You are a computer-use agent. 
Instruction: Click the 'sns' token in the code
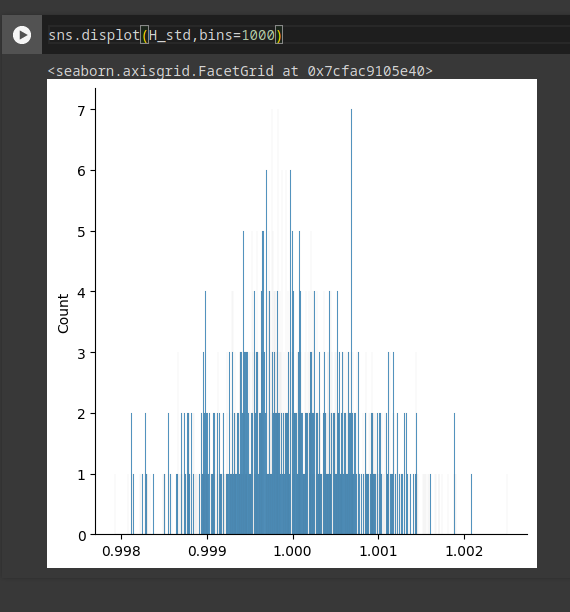(x=61, y=36)
